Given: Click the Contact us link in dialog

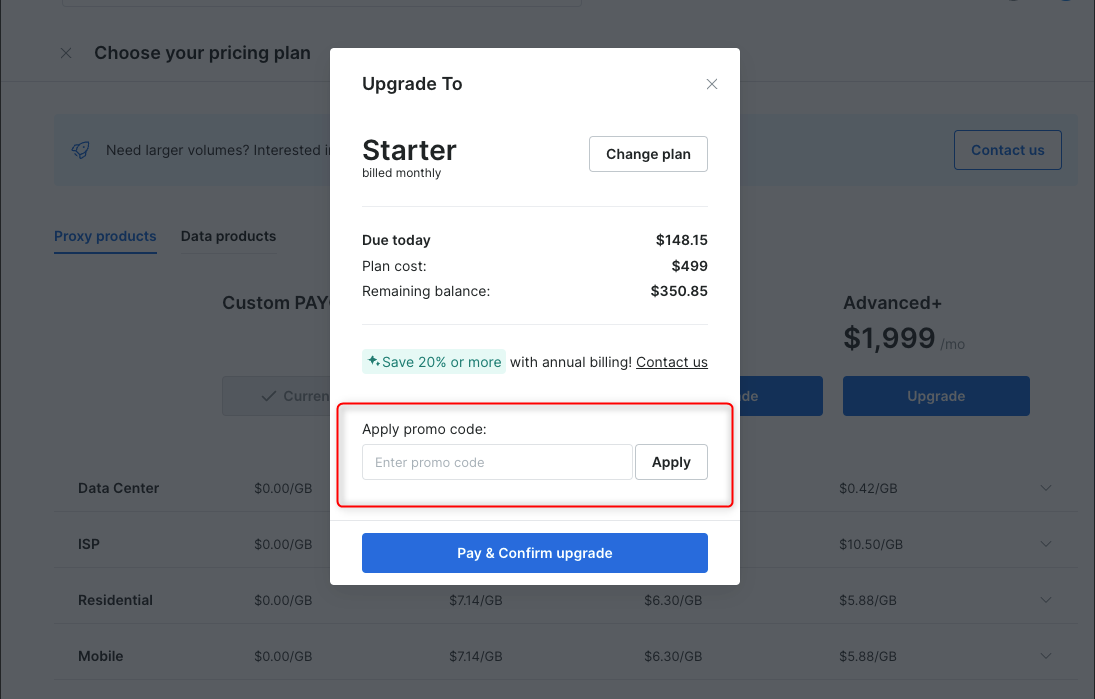Looking at the screenshot, I should [x=671, y=362].
